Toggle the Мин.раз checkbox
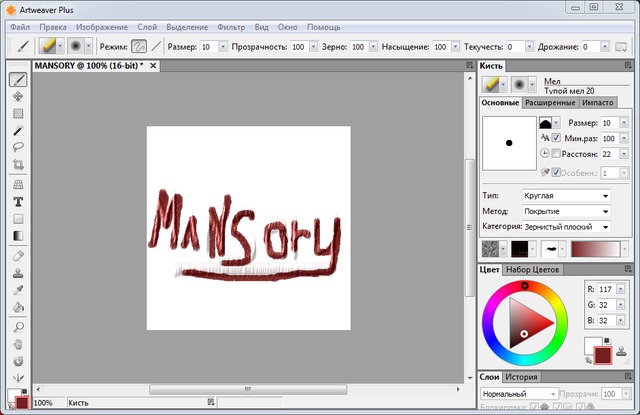Screen dimensions: 640x415 pos(556,138)
